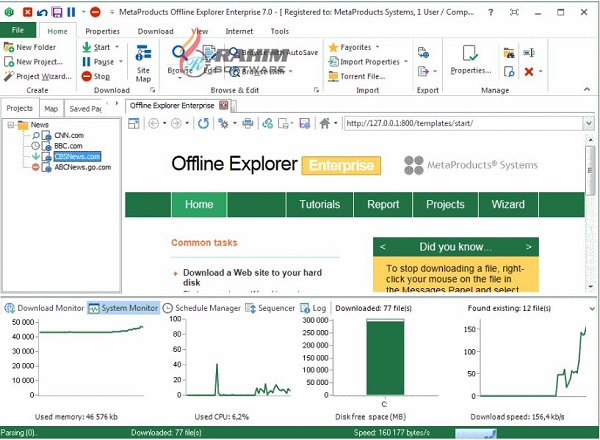This screenshot has height=440, width=600.
Task: Select CBSNews.com project in tree
Action: [76, 156]
